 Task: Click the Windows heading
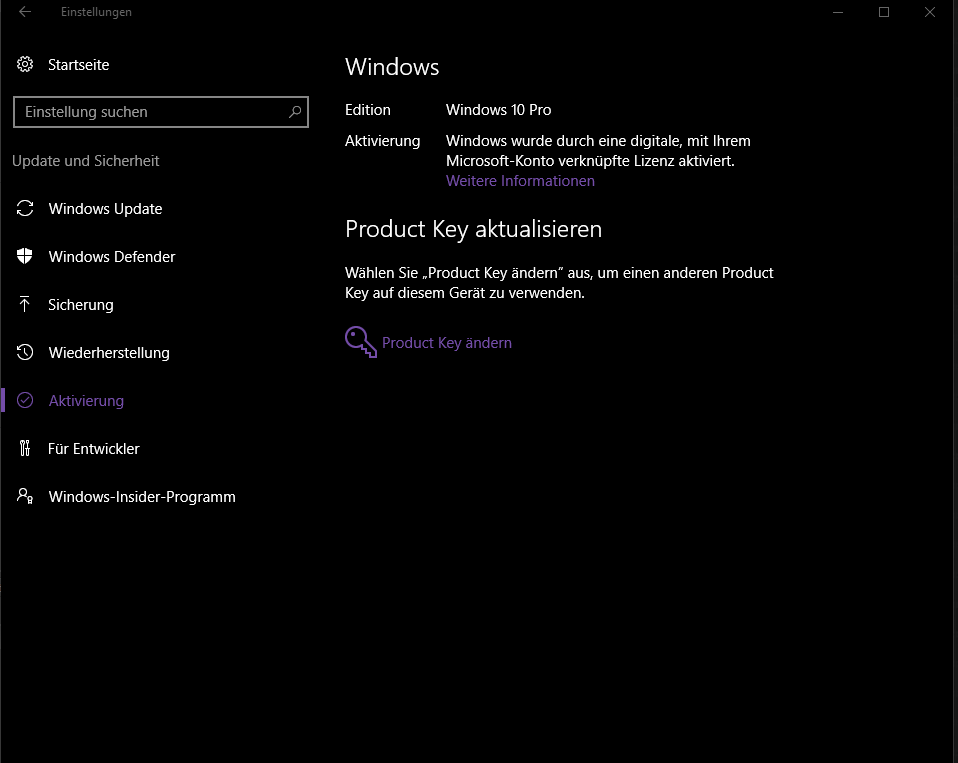pyautogui.click(x=392, y=67)
